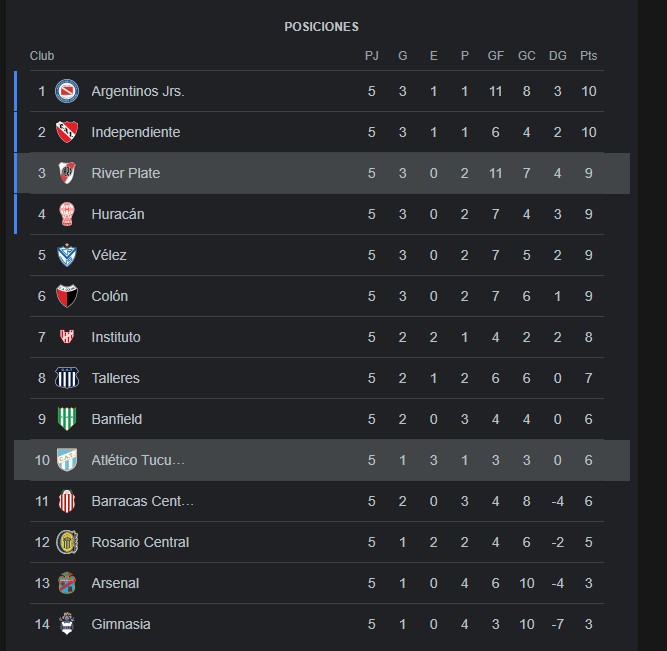Click the PJ column header
Screen dimensions: 667x651
point(371,56)
